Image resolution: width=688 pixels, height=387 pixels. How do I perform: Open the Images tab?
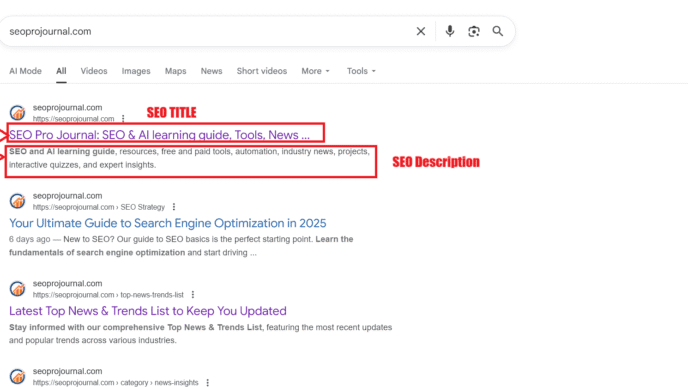(x=136, y=71)
